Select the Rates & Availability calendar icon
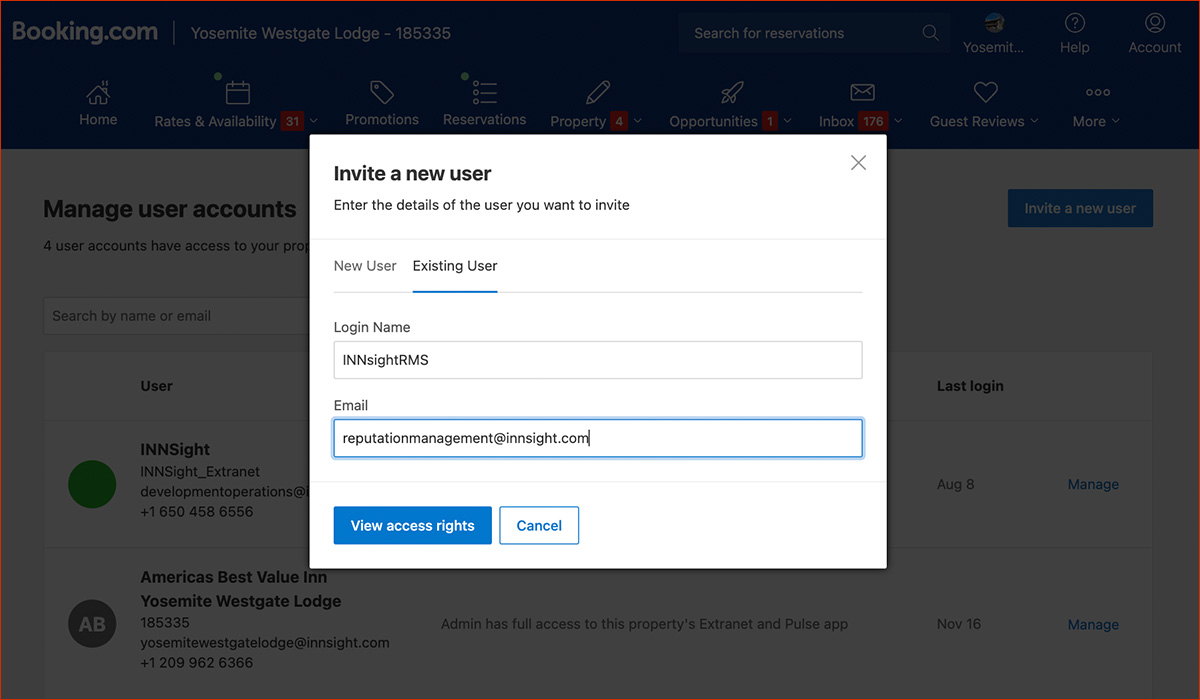Screen dimensions: 1200x700 coord(237,93)
